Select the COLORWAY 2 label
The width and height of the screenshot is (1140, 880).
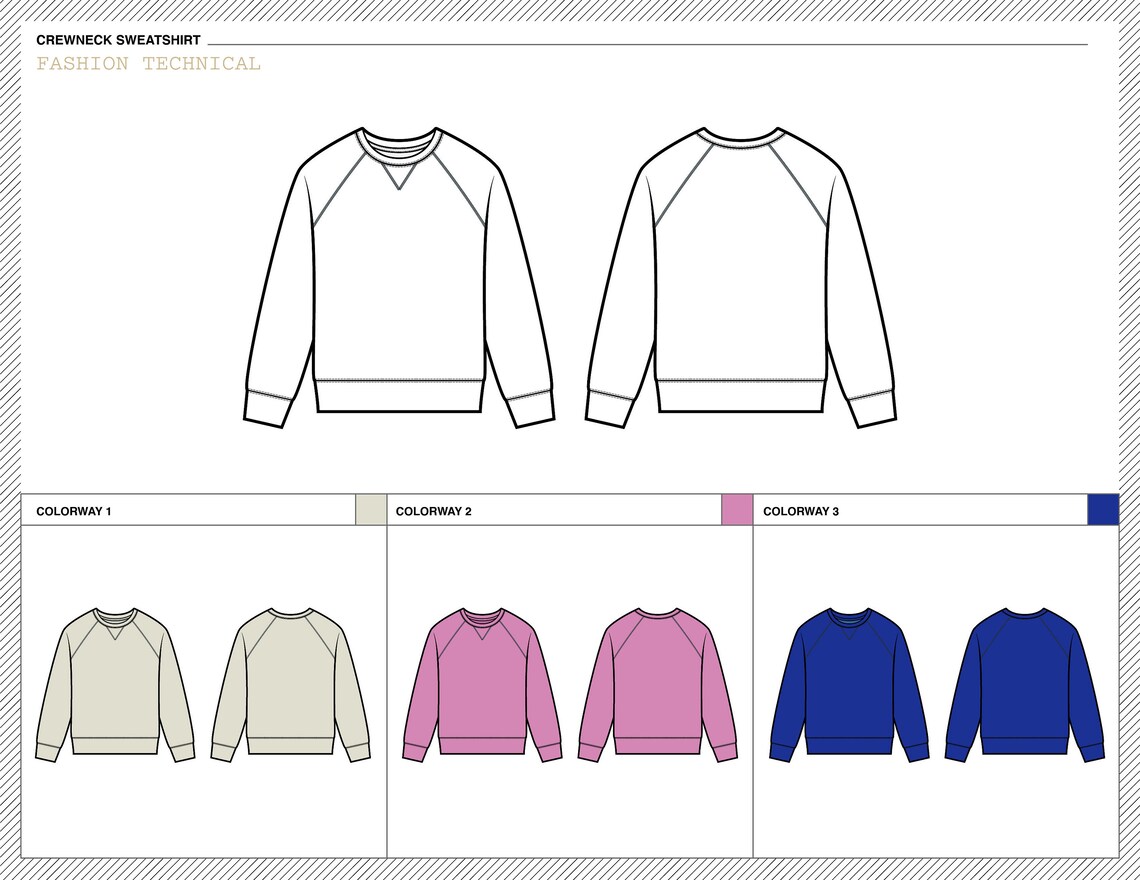coord(434,509)
